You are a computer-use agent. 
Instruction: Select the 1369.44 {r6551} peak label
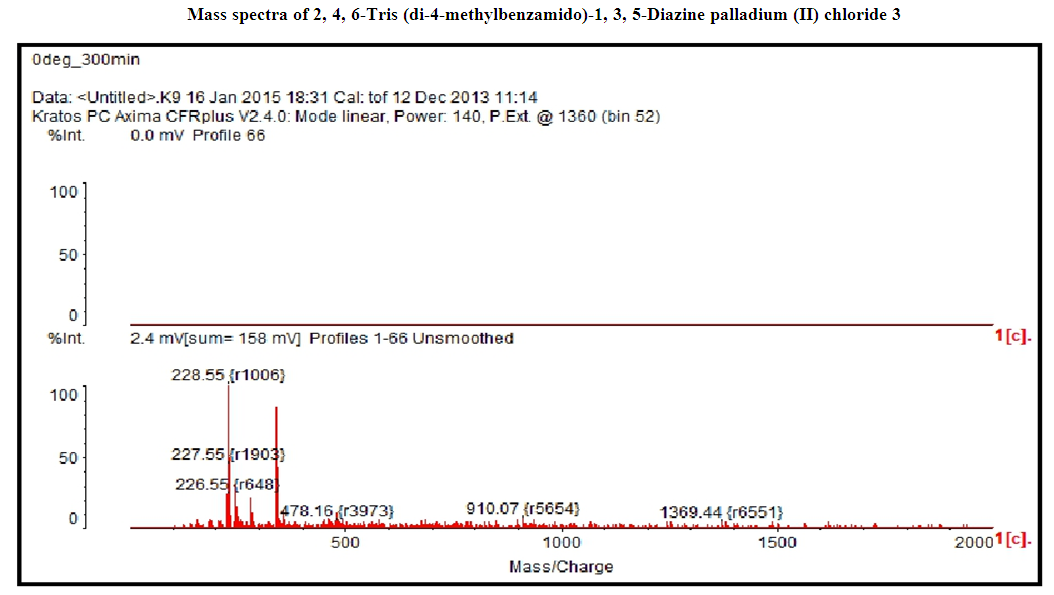(720, 512)
